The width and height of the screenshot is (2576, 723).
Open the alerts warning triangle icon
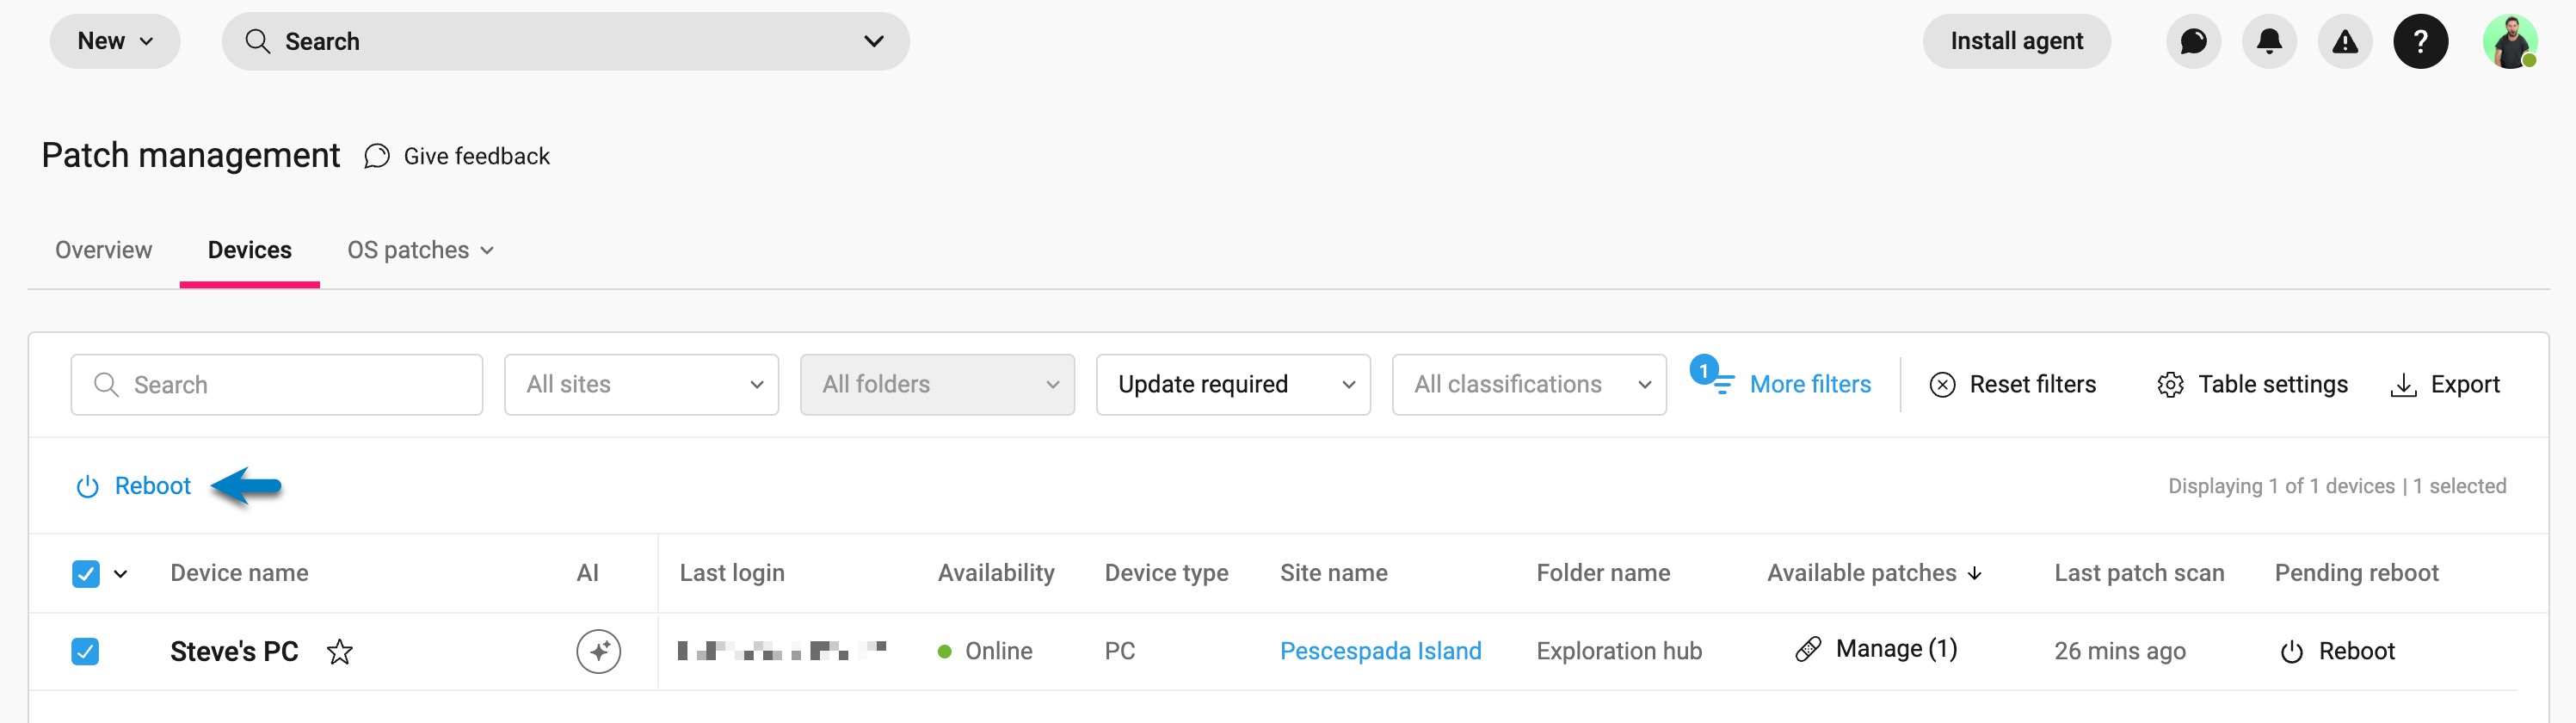(x=2344, y=41)
